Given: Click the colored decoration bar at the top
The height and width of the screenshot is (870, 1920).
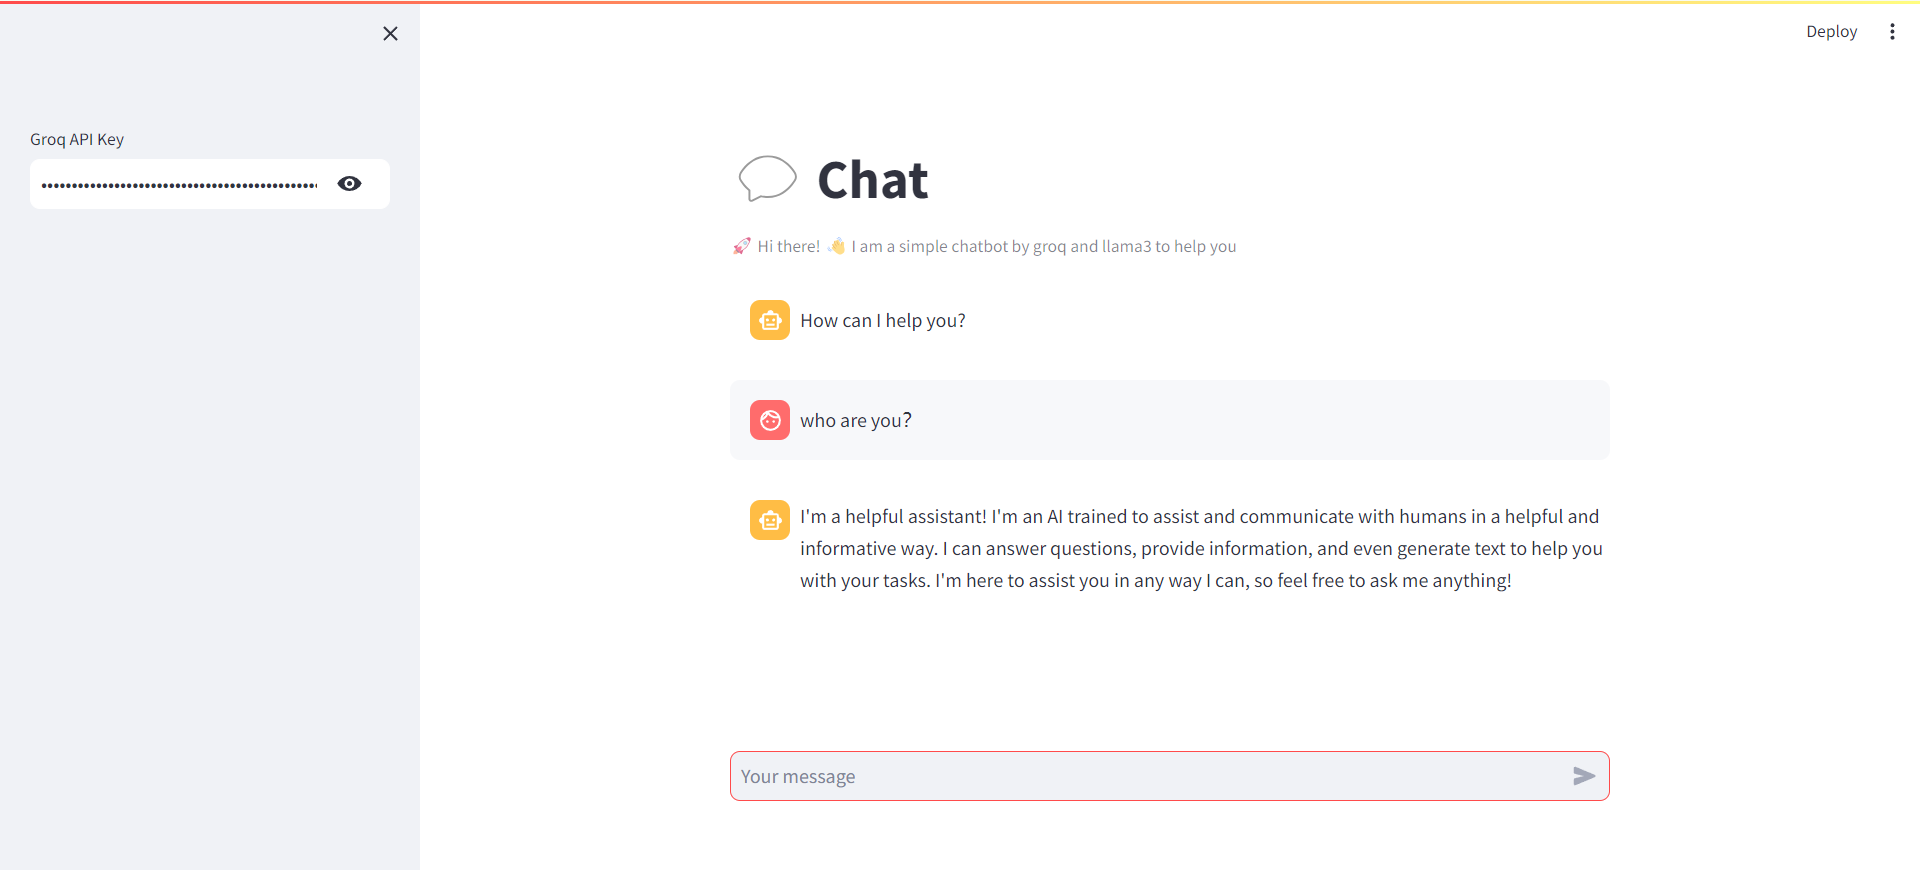Looking at the screenshot, I should click(x=960, y=2).
